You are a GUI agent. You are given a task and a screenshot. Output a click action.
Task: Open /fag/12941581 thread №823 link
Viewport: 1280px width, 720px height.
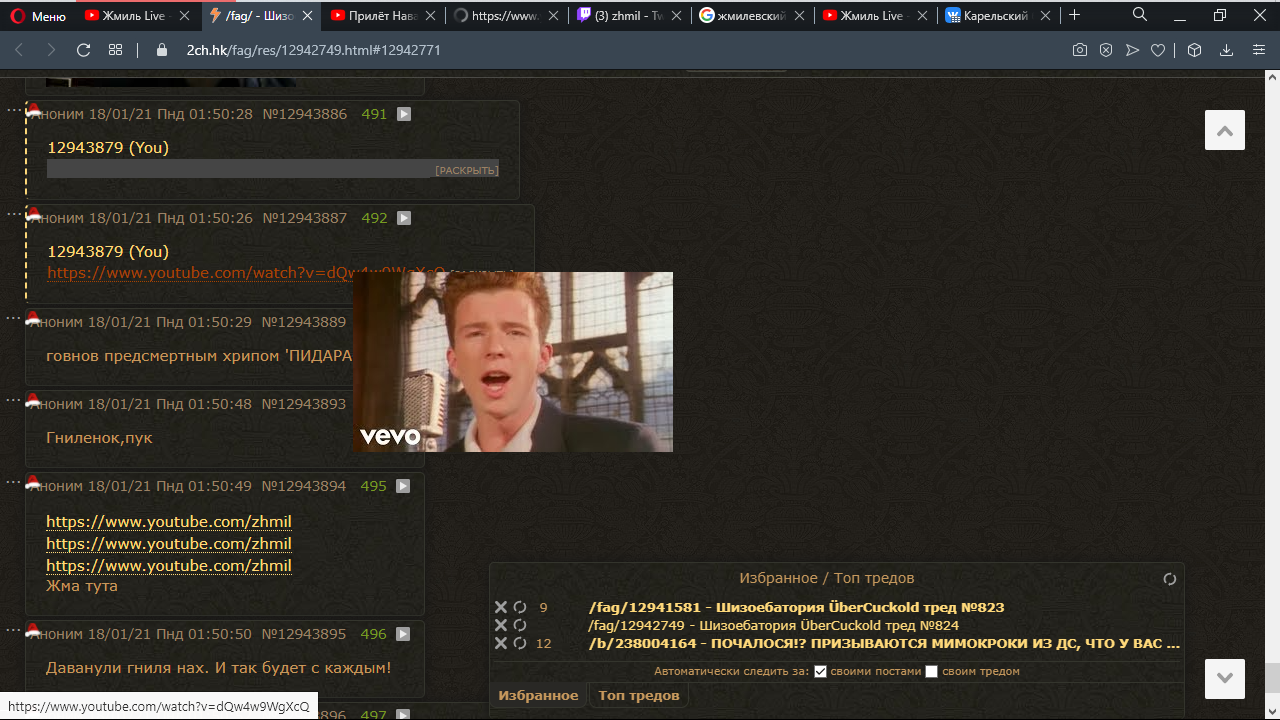click(x=796, y=607)
